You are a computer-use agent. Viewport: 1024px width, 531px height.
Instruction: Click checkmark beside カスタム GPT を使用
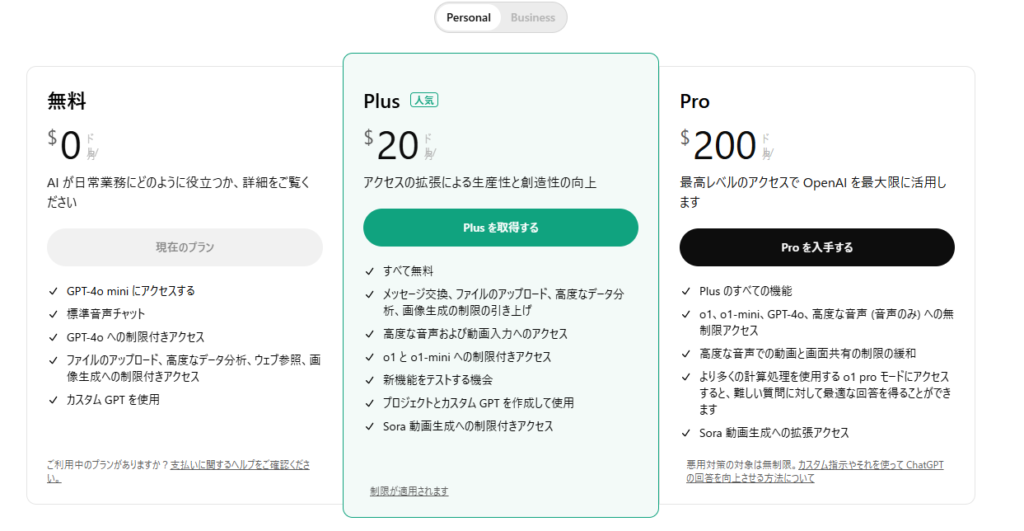(x=53, y=400)
